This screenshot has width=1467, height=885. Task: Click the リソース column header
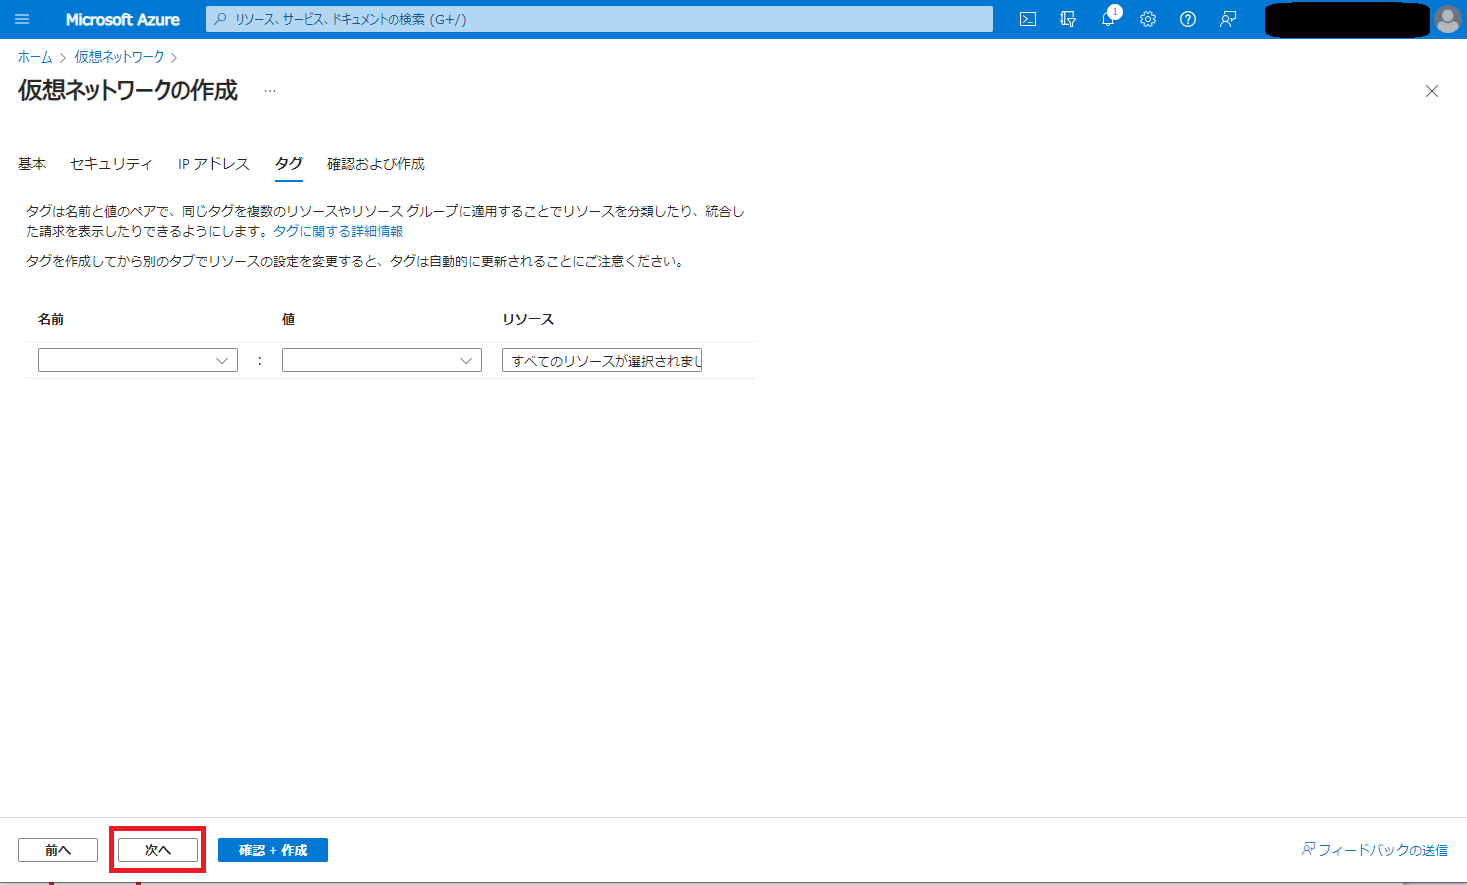[528, 319]
